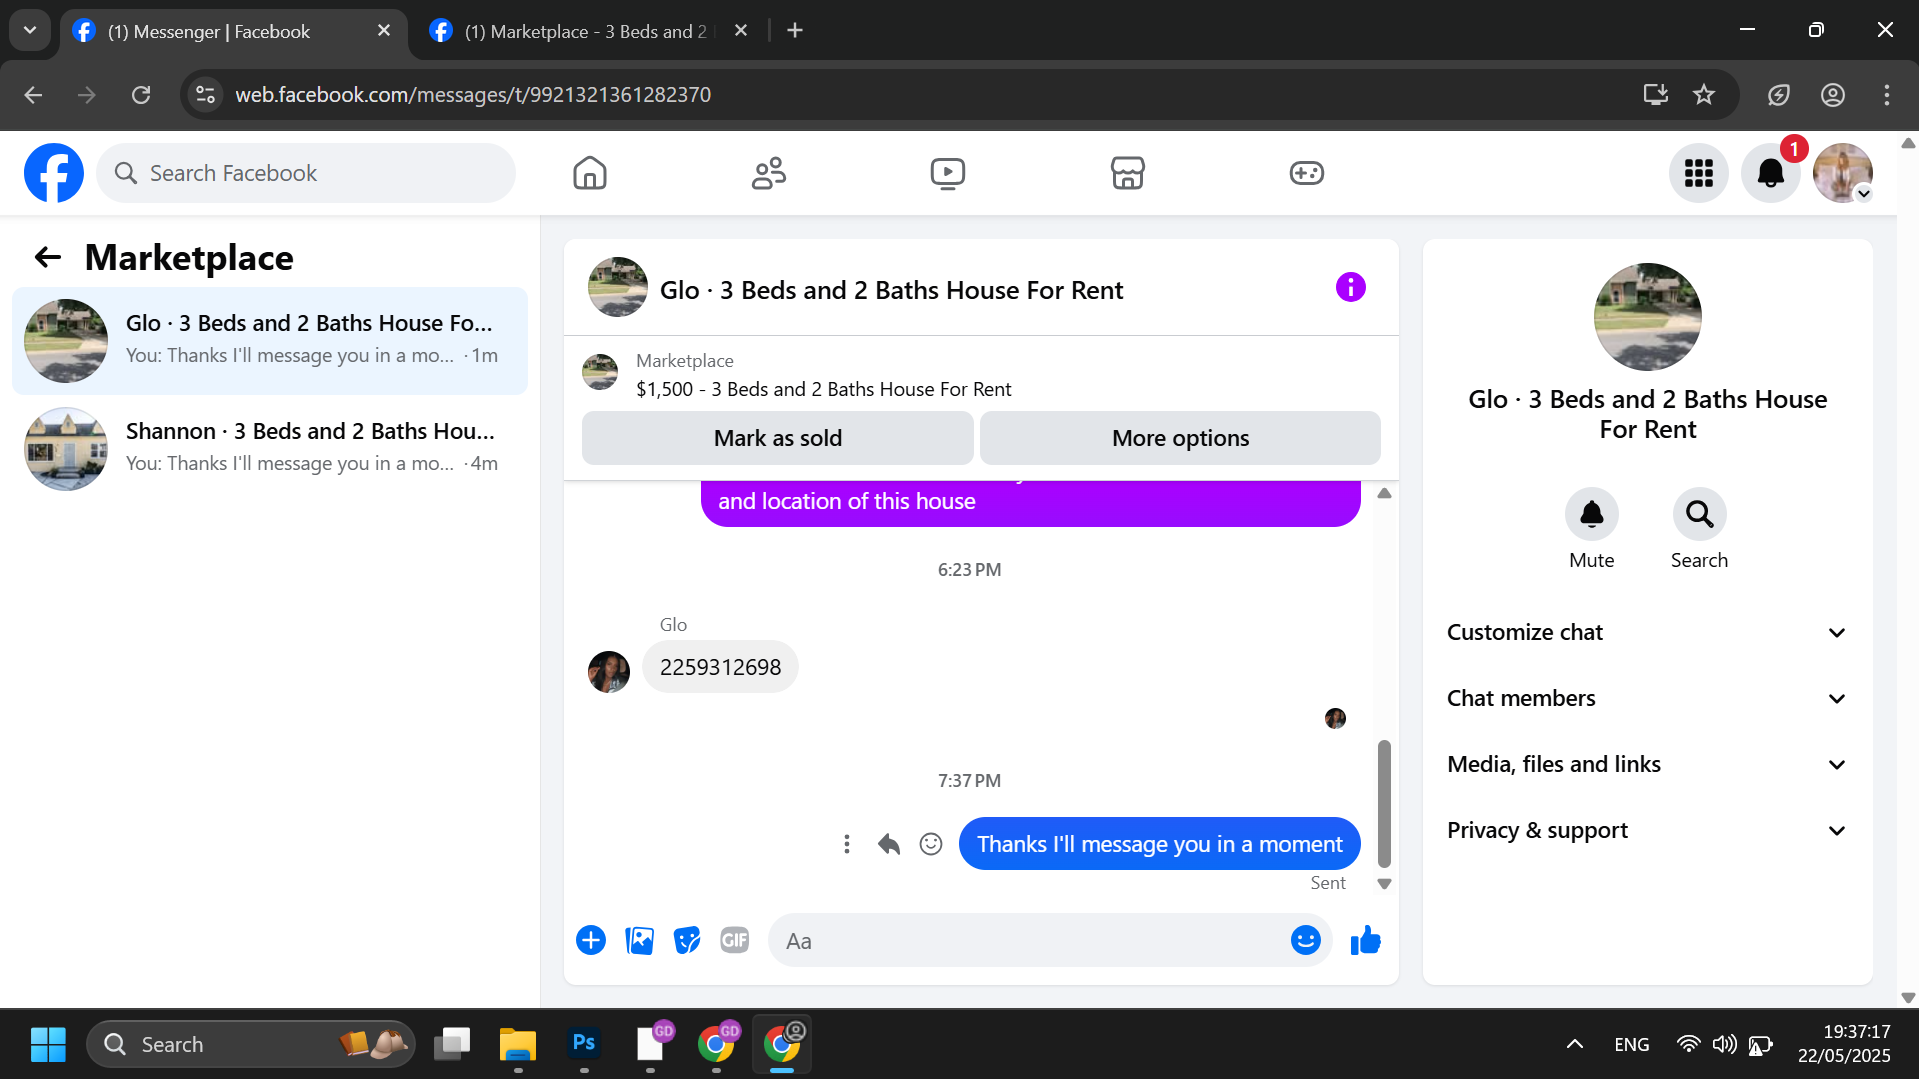Viewport: 1919px width, 1079px height.
Task: Click the Glo 2259312698 message bubble
Action: [720, 667]
